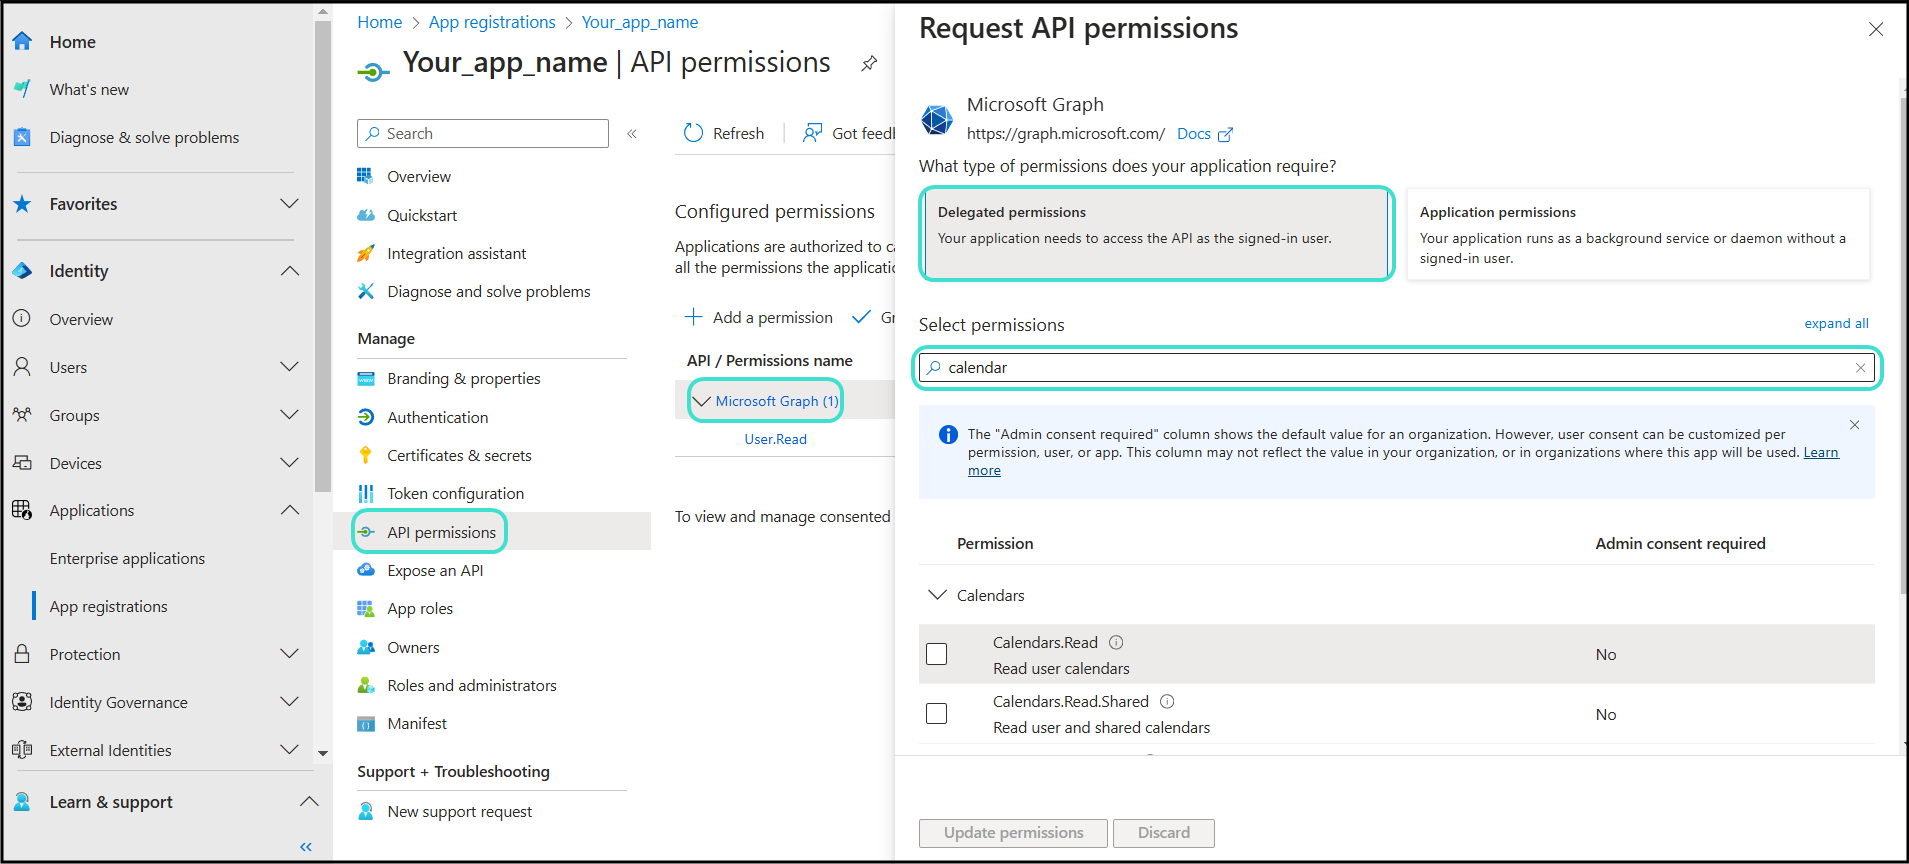
Task: Select Application permissions card
Action: click(1638, 234)
